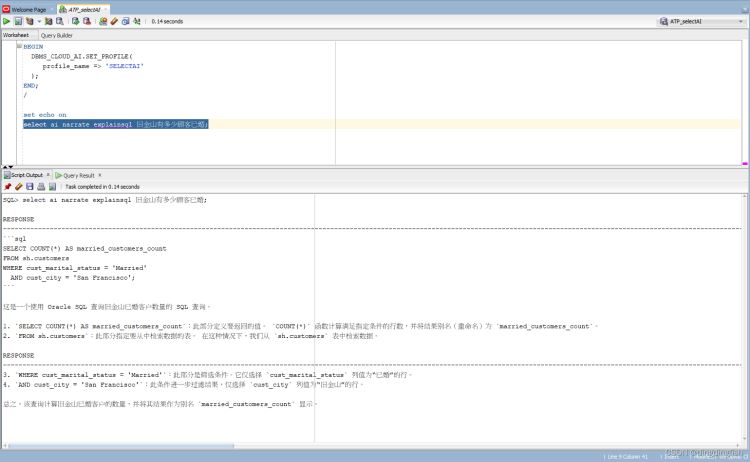Click the first RESPONSE heading in output

pyautogui.click(x=19, y=219)
